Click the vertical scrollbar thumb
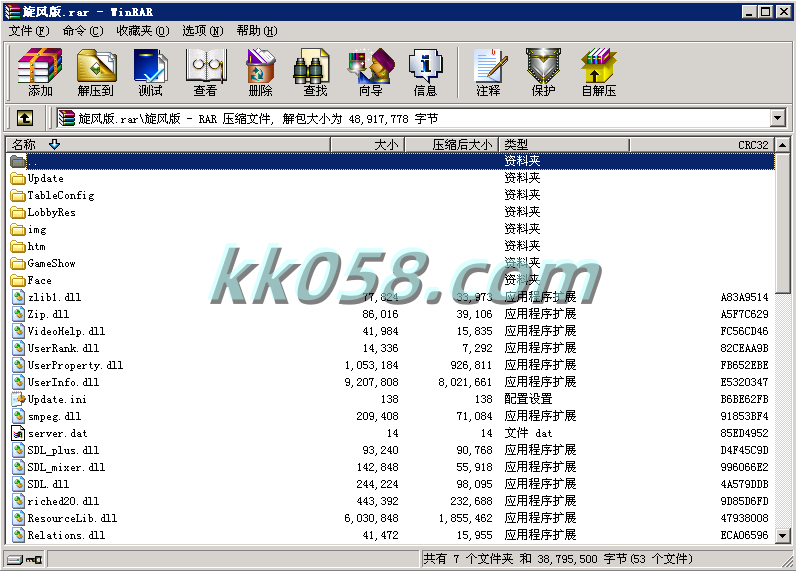This screenshot has height=571, width=796. click(x=782, y=222)
